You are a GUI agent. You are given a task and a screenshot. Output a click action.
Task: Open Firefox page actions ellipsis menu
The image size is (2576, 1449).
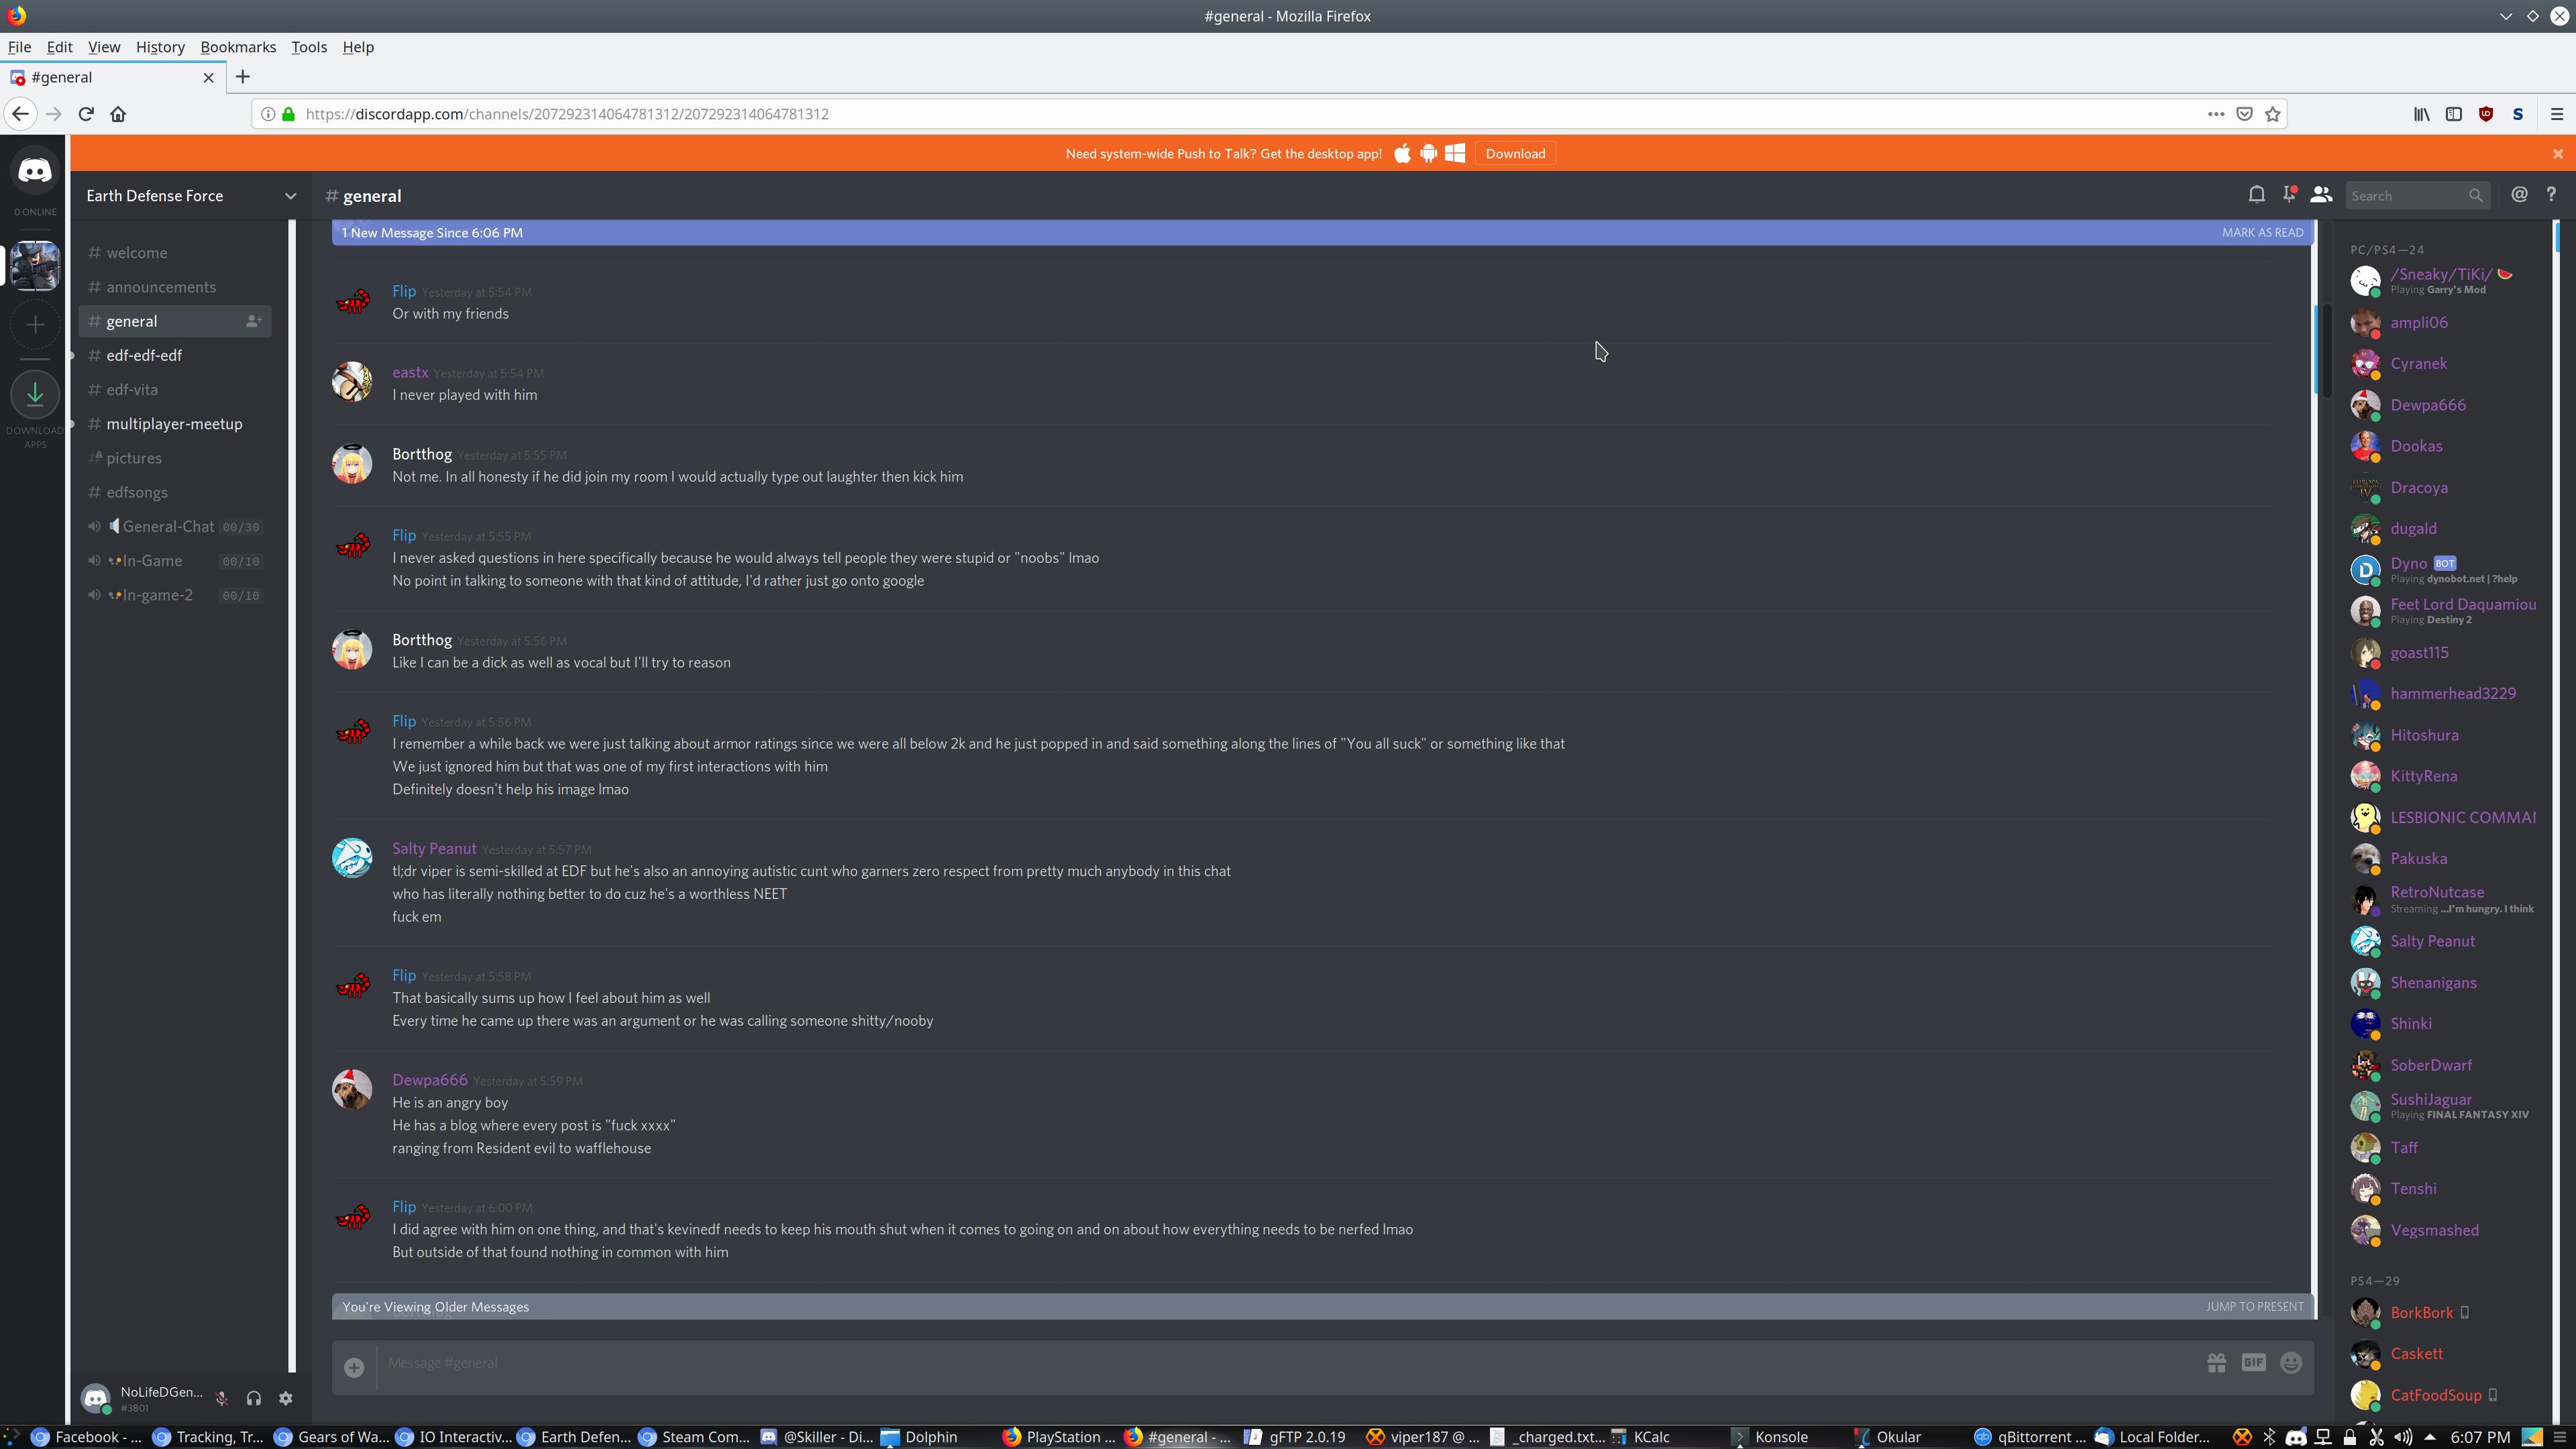click(x=2216, y=114)
